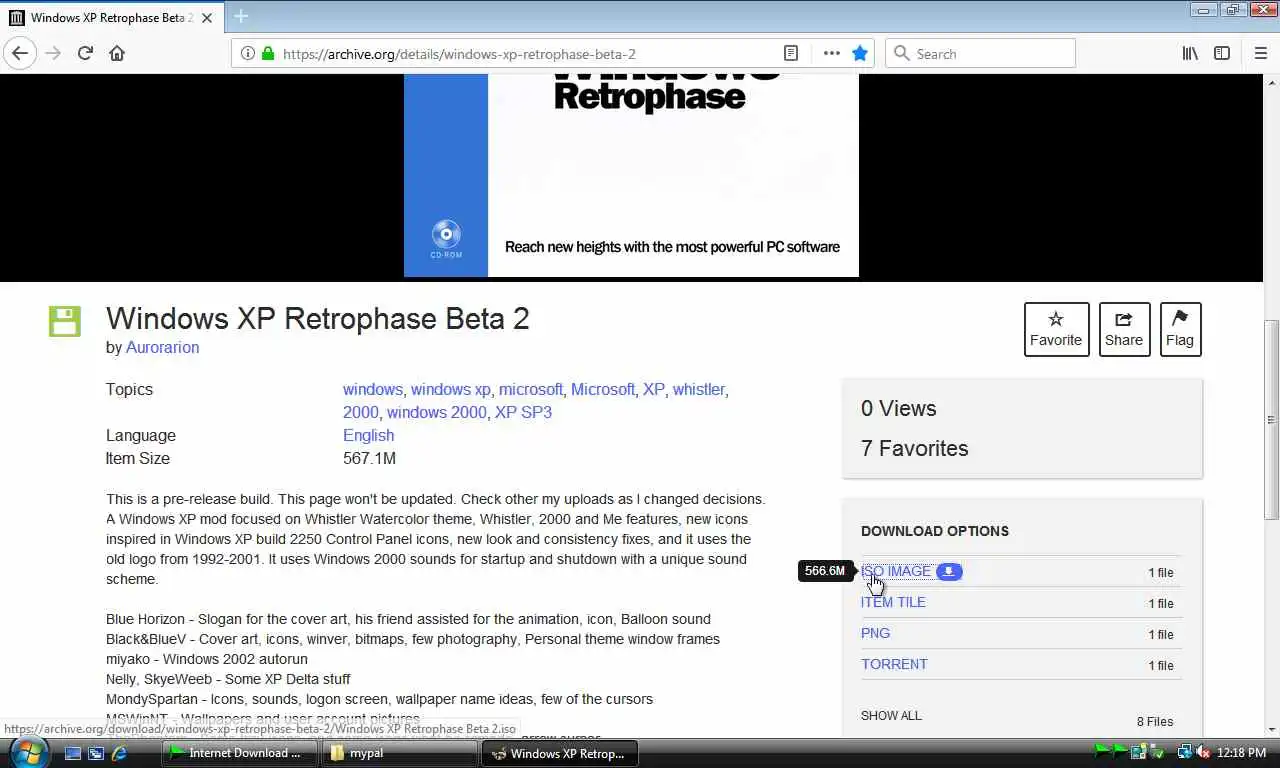Screen dimensions: 1280x768
Task: Show site information icon in address bar
Action: [248, 54]
